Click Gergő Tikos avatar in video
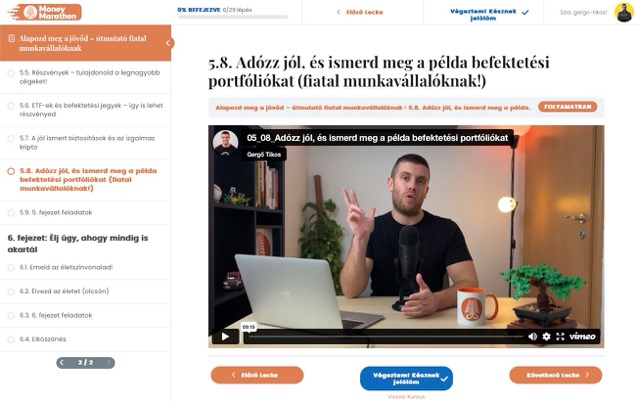 (225, 143)
